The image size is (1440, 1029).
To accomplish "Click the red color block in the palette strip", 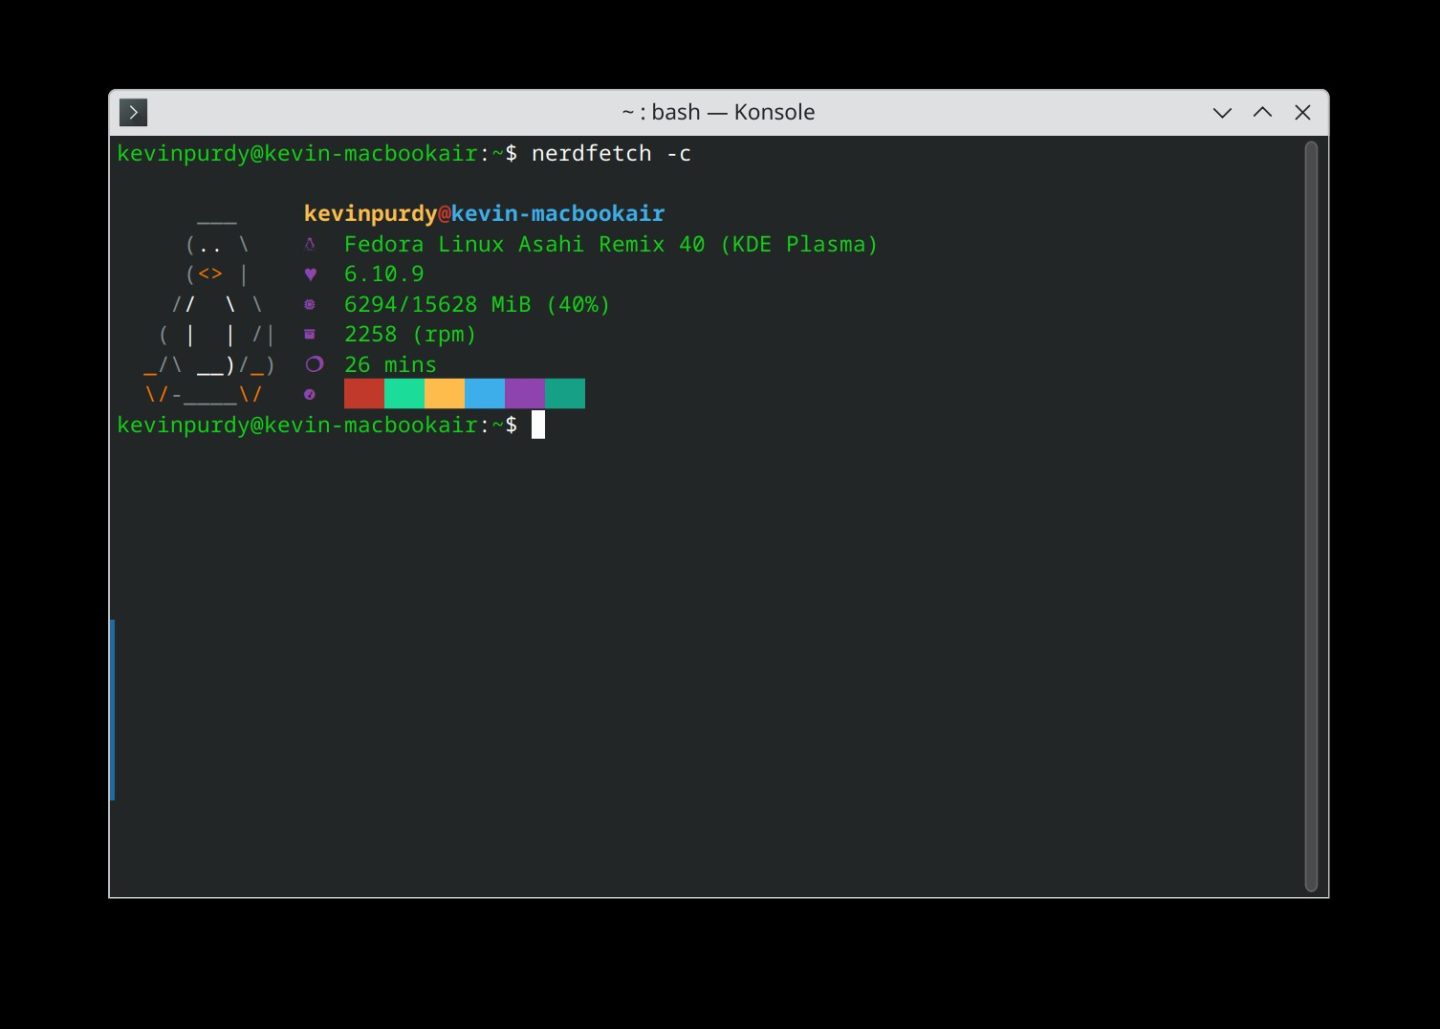I will point(364,393).
